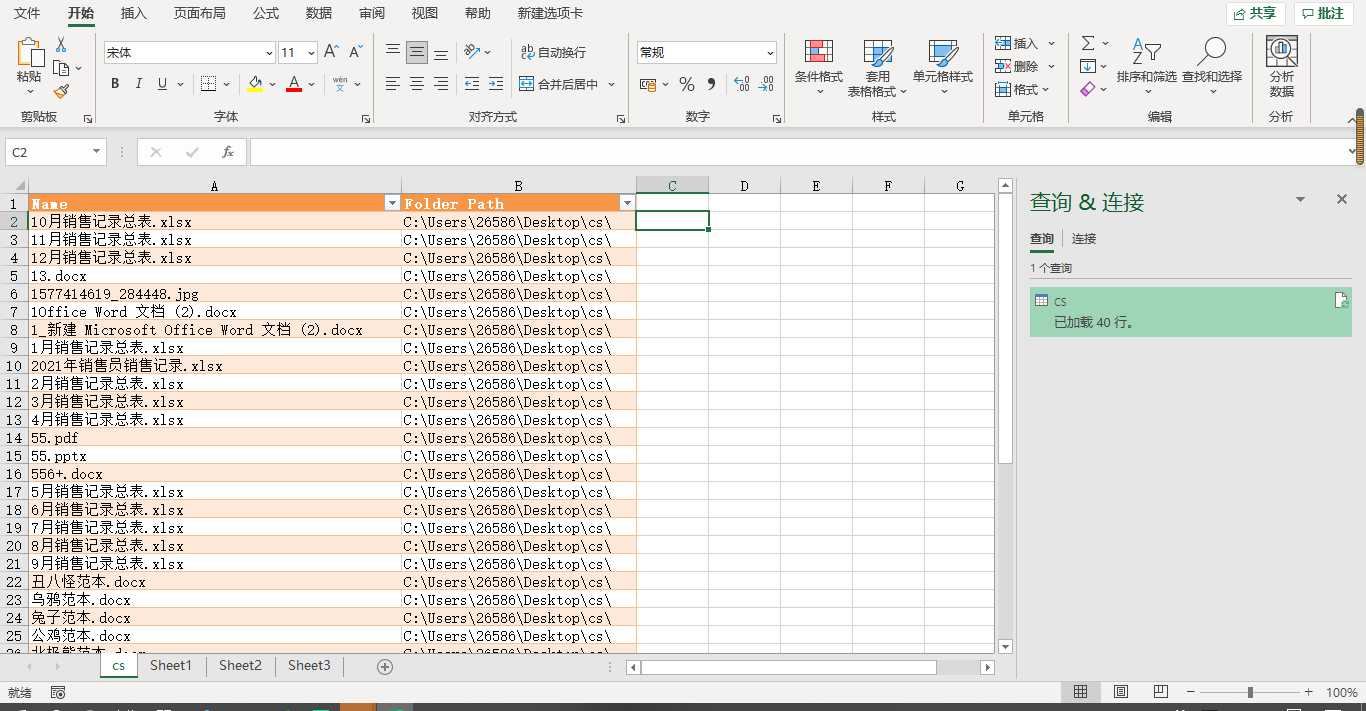Open the Folder Path column filter dropdown
The width and height of the screenshot is (1366, 711).
tap(627, 203)
